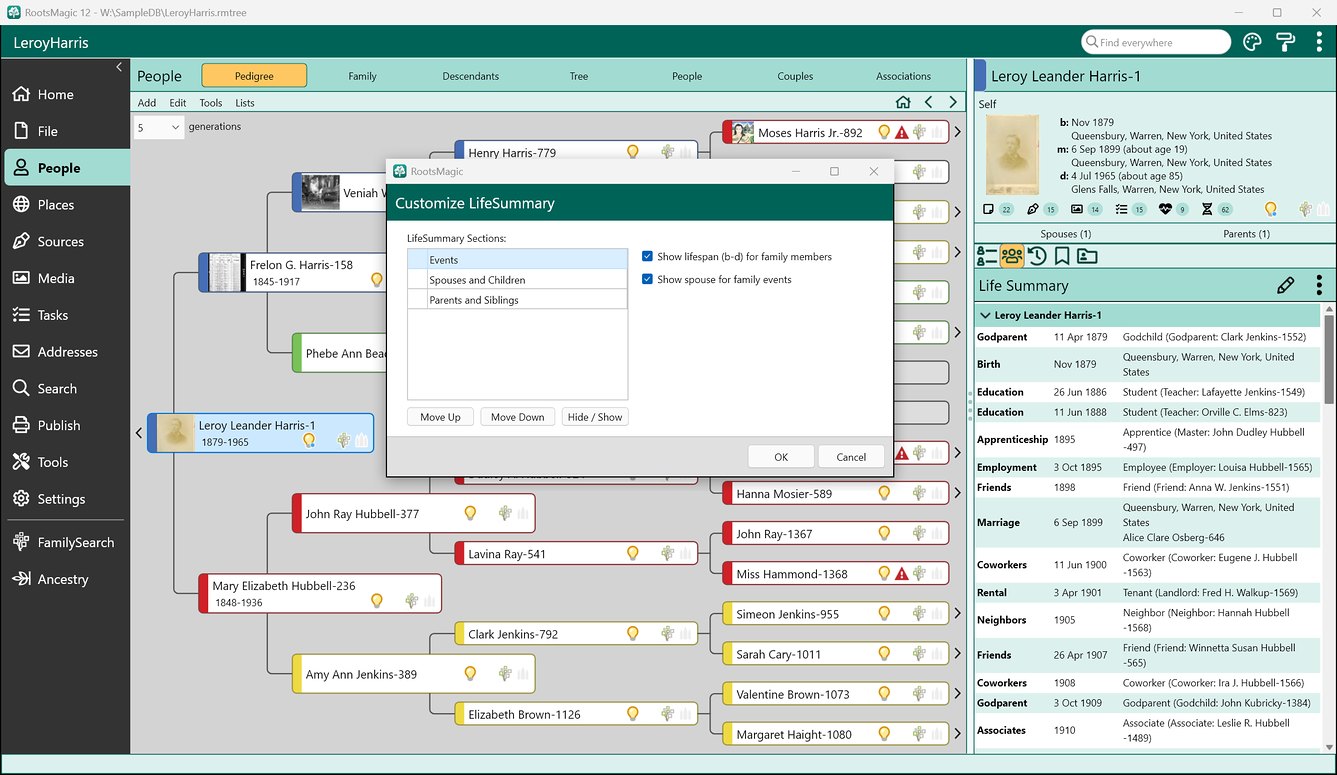Uncheck Show lifespan for family members

click(648, 257)
